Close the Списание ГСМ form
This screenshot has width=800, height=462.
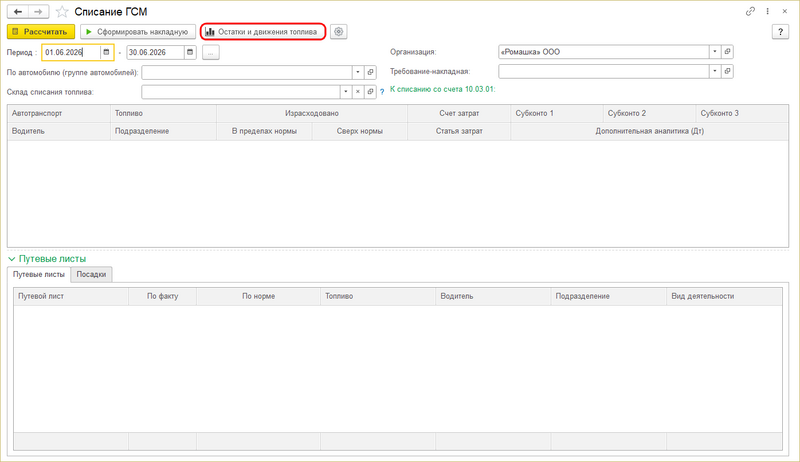(785, 11)
